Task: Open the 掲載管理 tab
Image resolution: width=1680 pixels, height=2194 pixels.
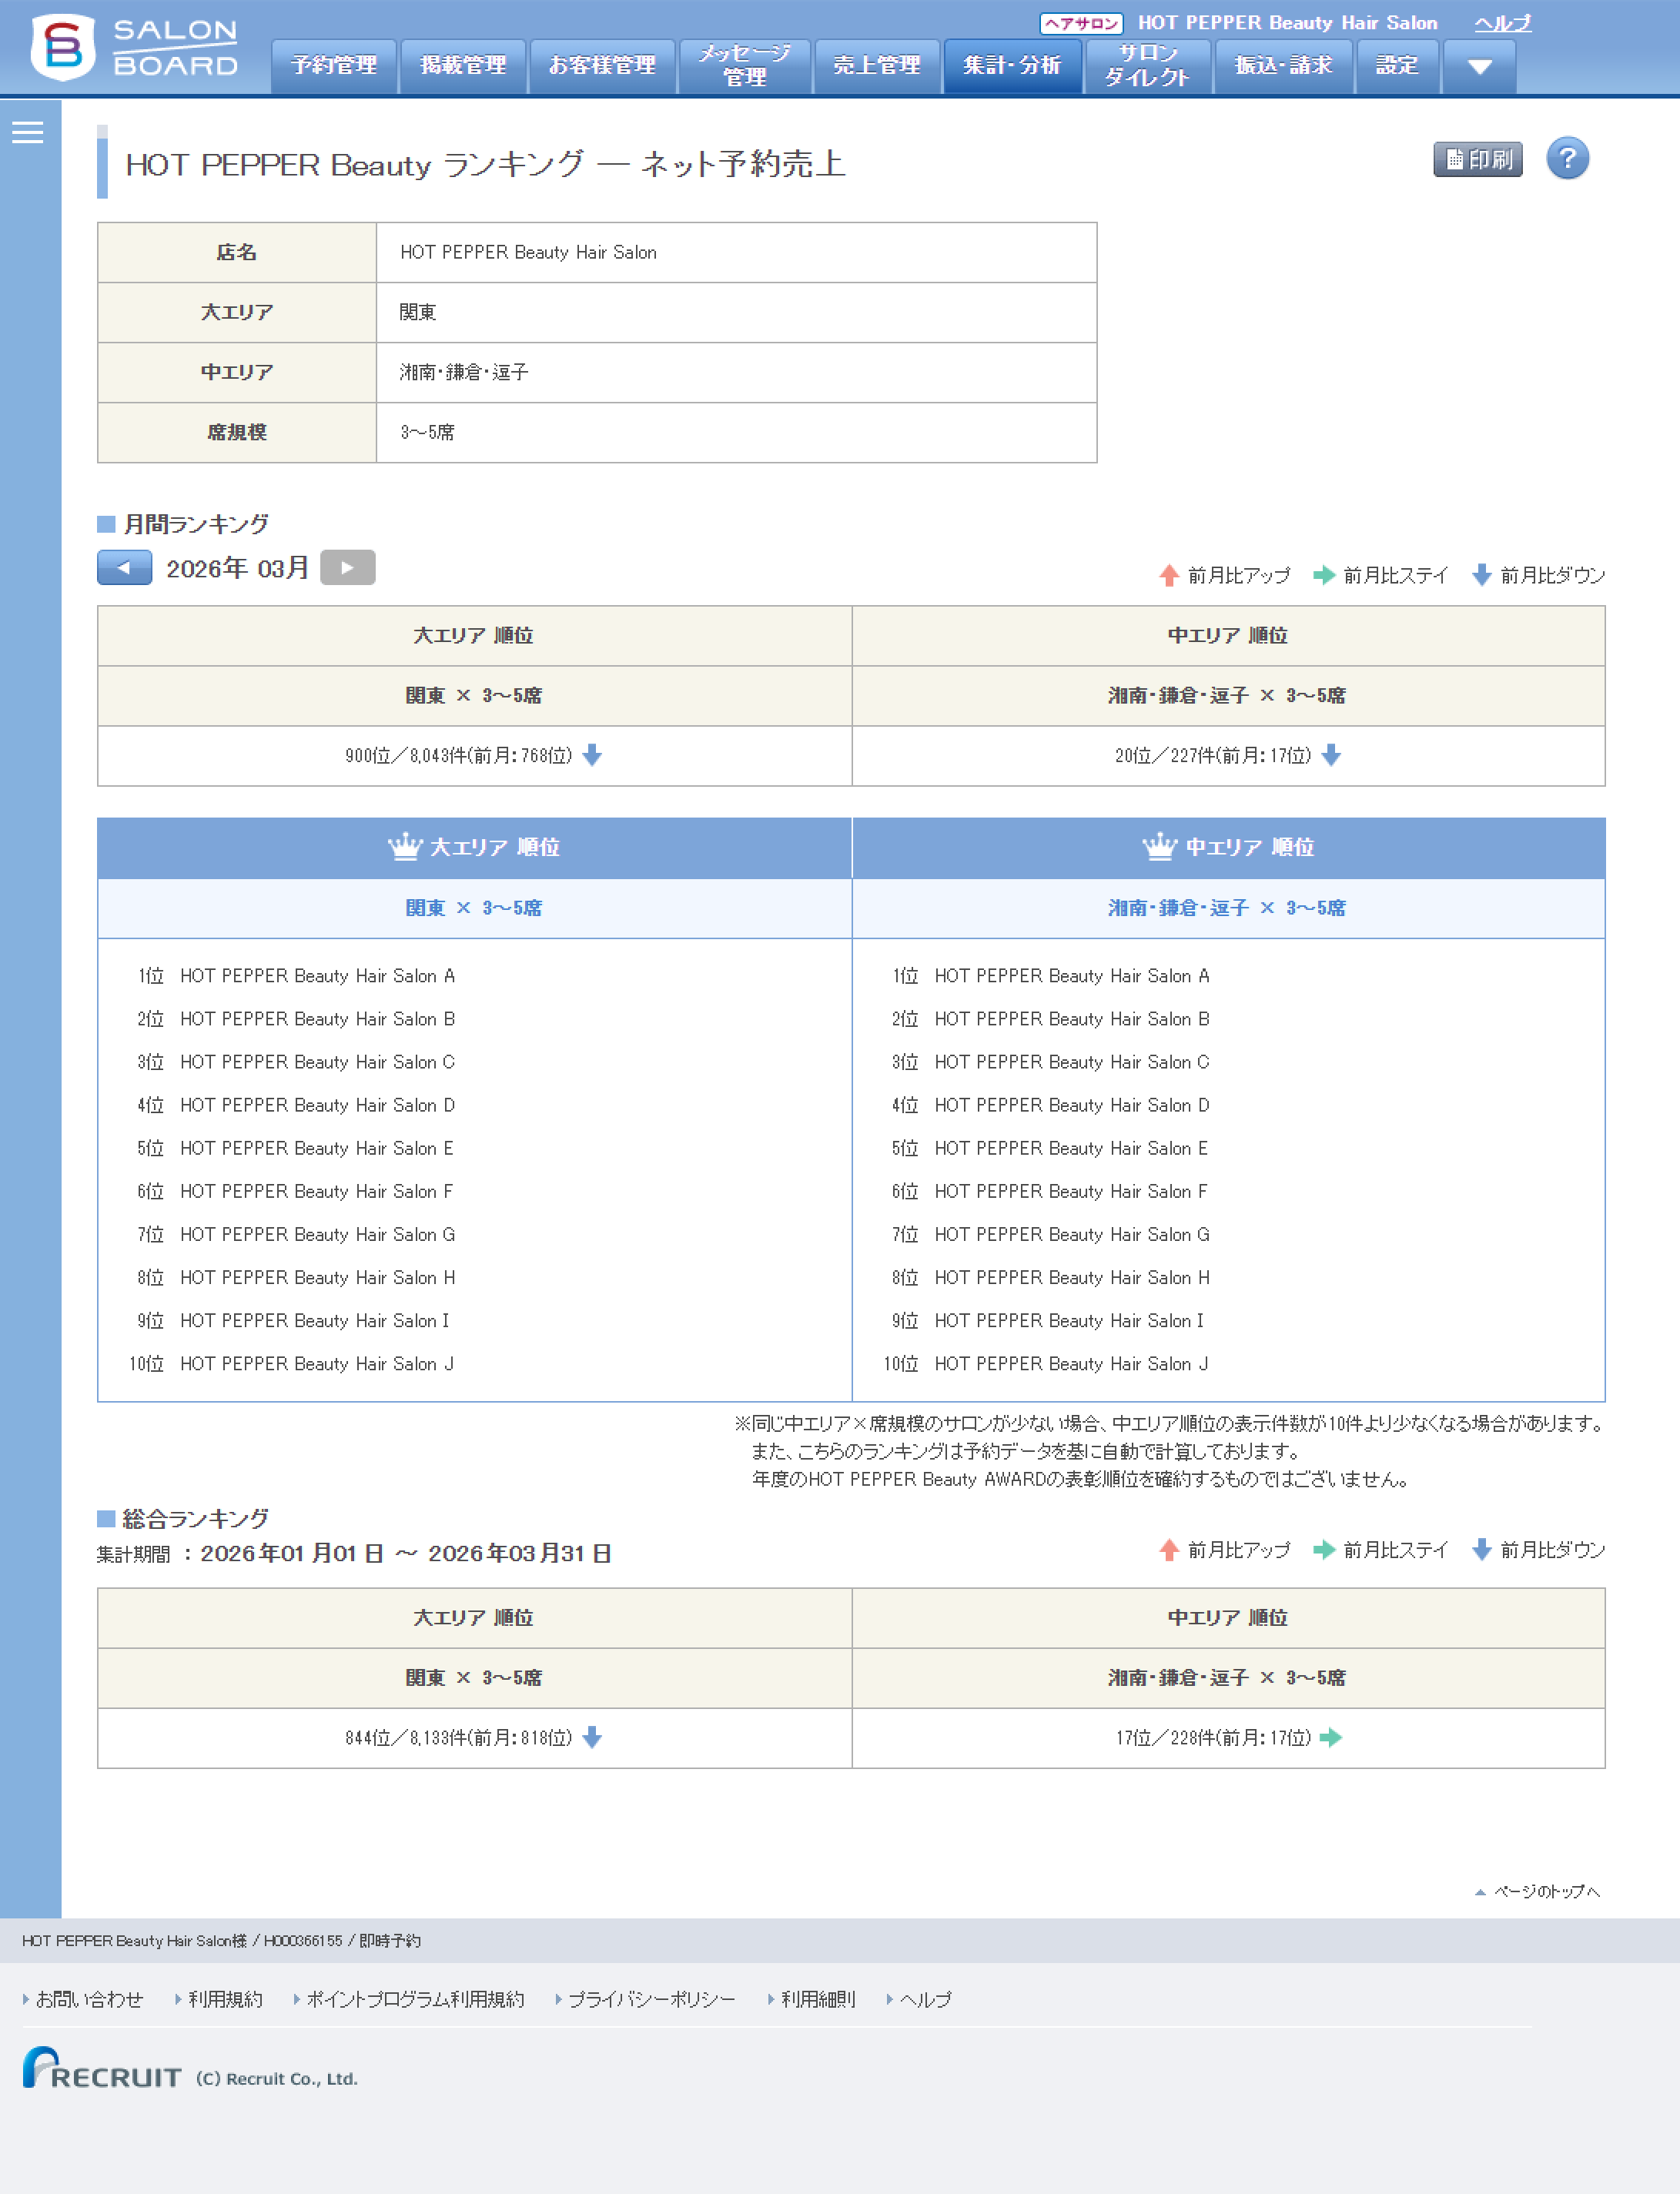Action: (463, 66)
